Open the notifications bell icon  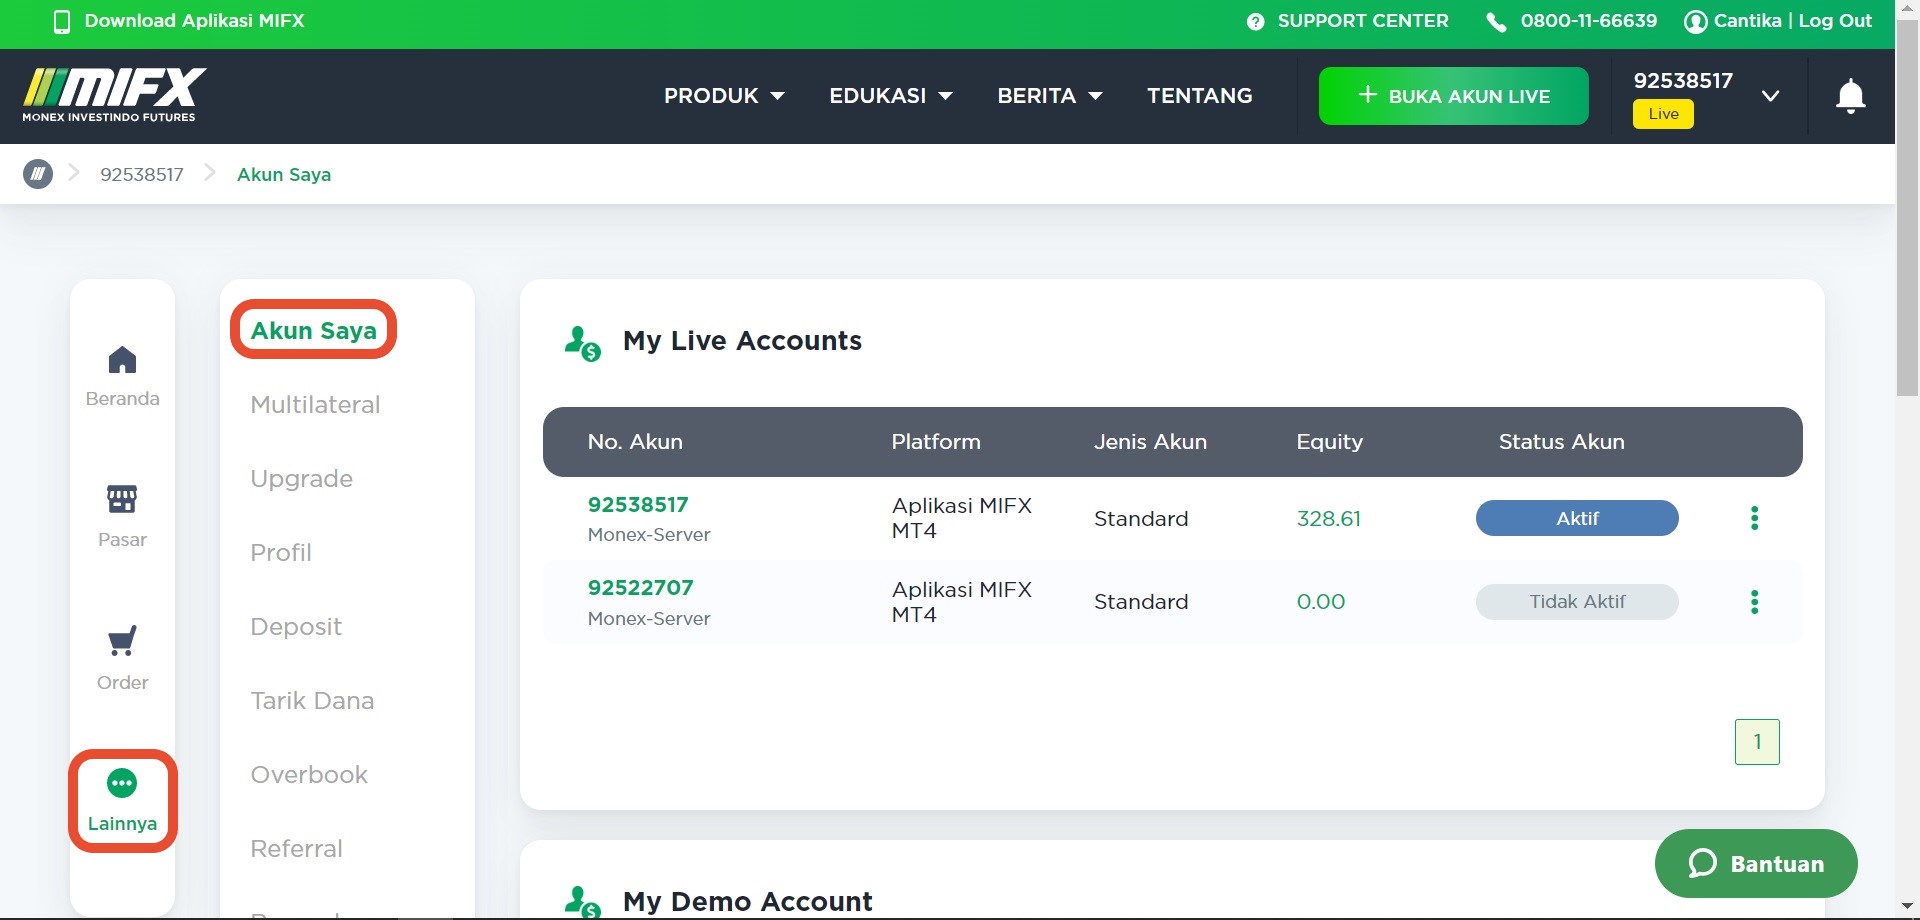click(1849, 96)
